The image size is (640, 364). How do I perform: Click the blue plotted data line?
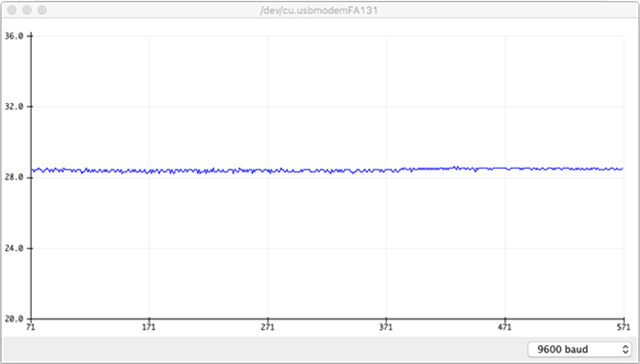click(327, 170)
